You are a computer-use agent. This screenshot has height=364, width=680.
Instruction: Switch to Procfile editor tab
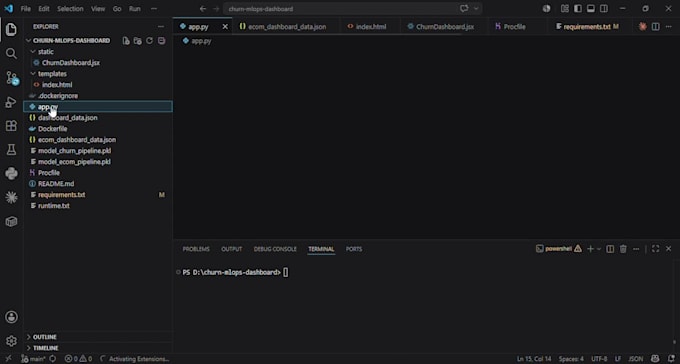[x=514, y=26]
